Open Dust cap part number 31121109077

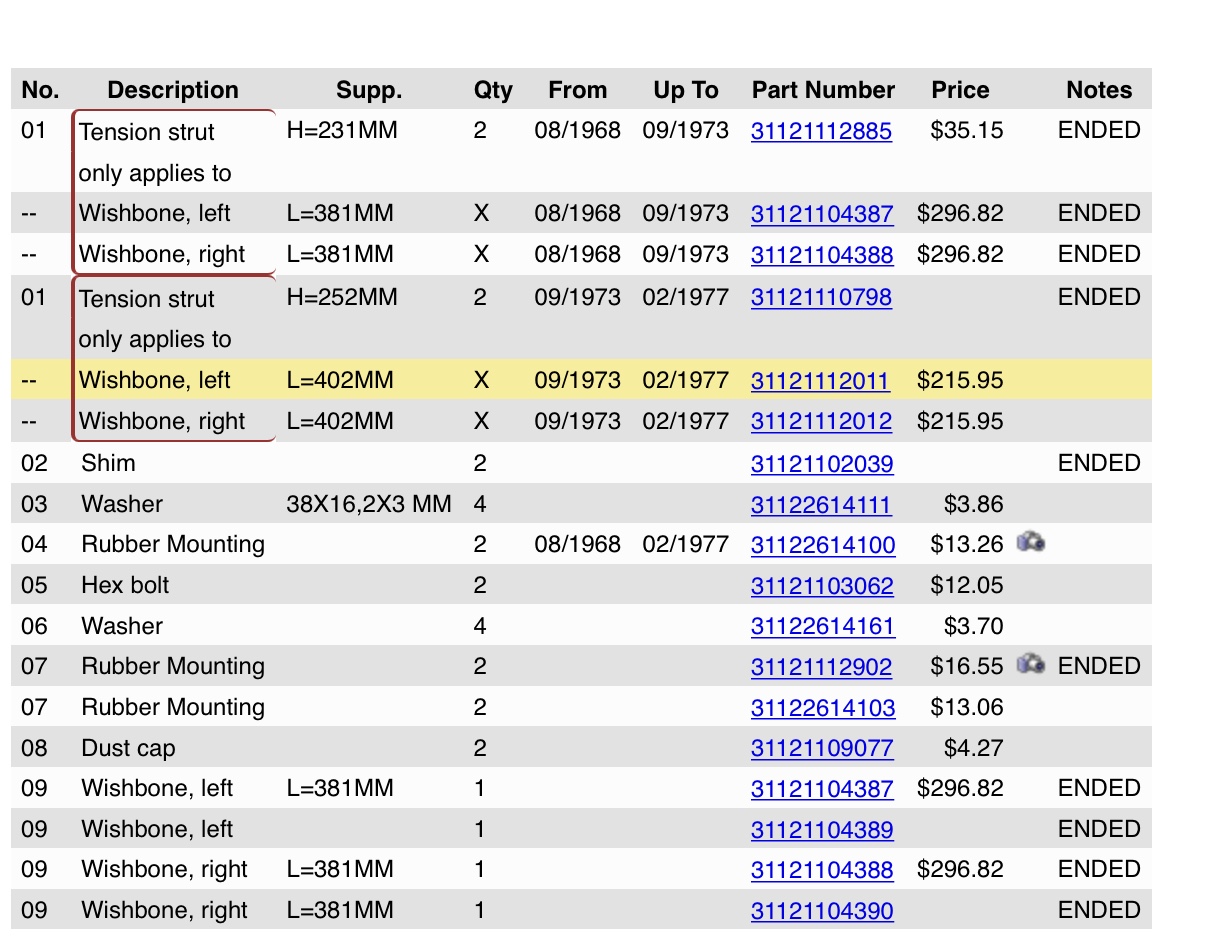coord(822,749)
